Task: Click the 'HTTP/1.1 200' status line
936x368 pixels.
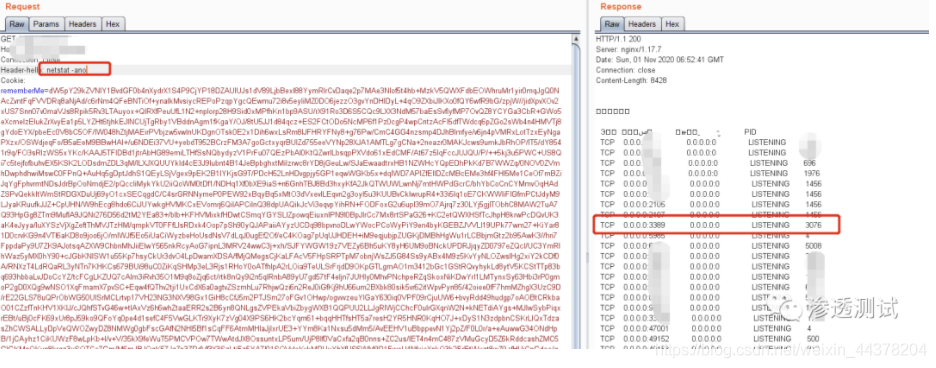Action: 617,39
